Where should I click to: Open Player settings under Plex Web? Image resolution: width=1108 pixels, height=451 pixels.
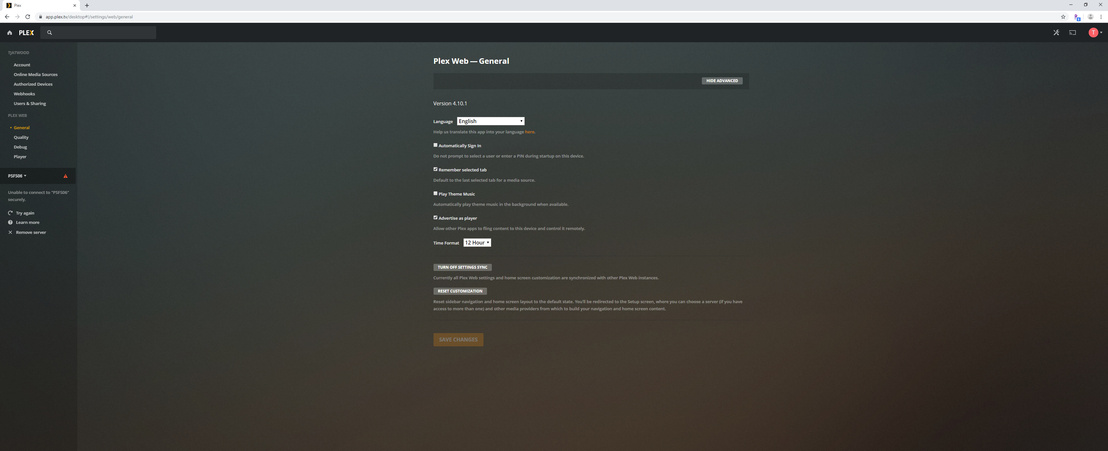(x=20, y=156)
